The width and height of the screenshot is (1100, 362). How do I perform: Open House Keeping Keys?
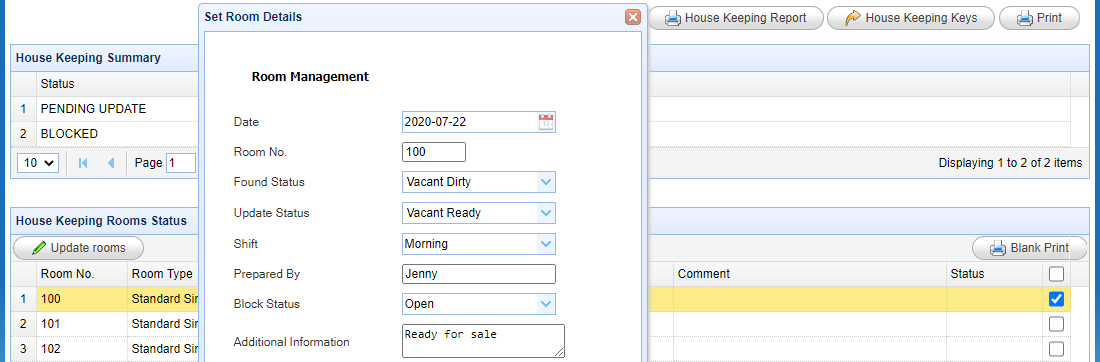coord(911,18)
